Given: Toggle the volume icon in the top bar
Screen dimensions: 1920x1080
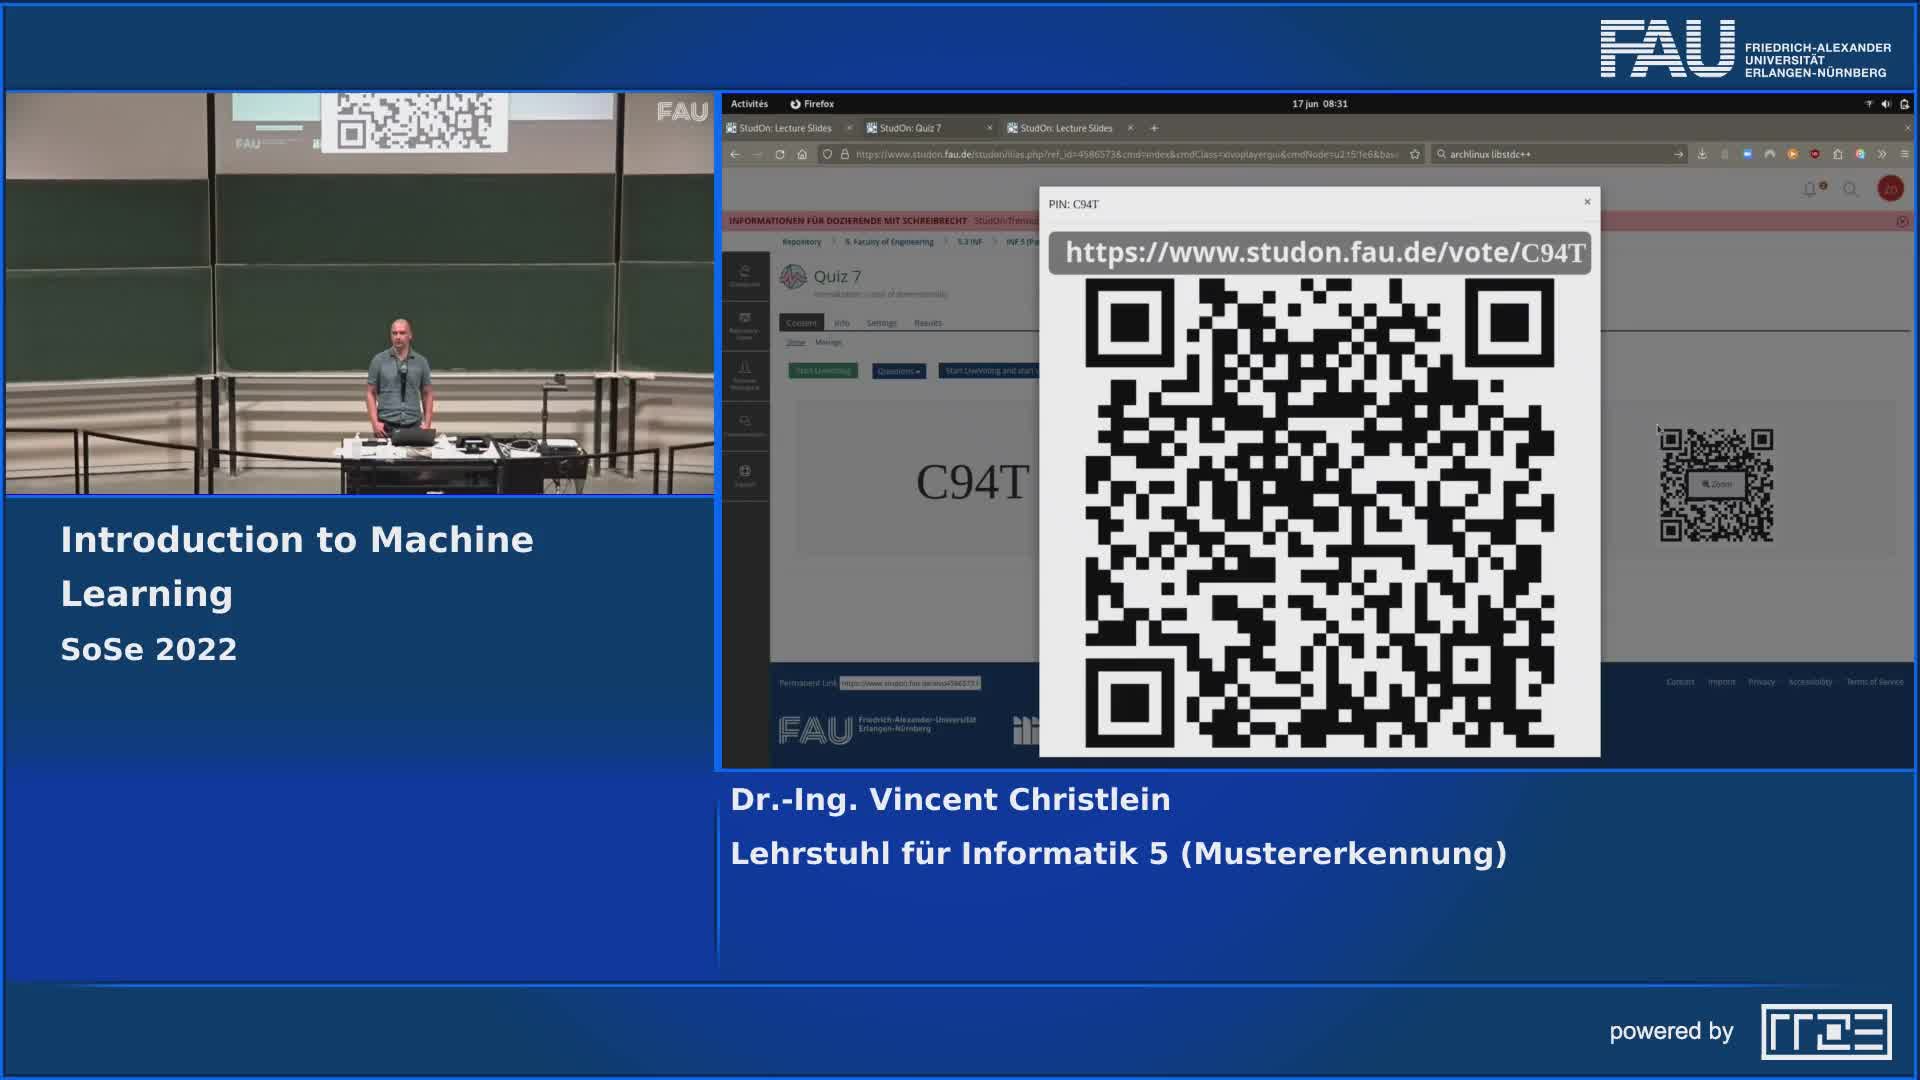Looking at the screenshot, I should point(1884,103).
